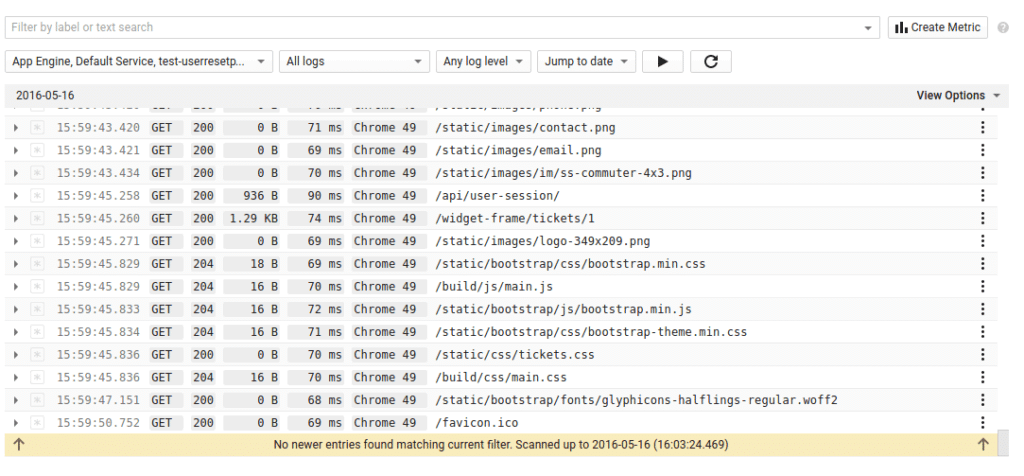Open three-dot menu for /static/images/contact.png
Image resolution: width=1024 pixels, height=476 pixels.
point(982,127)
